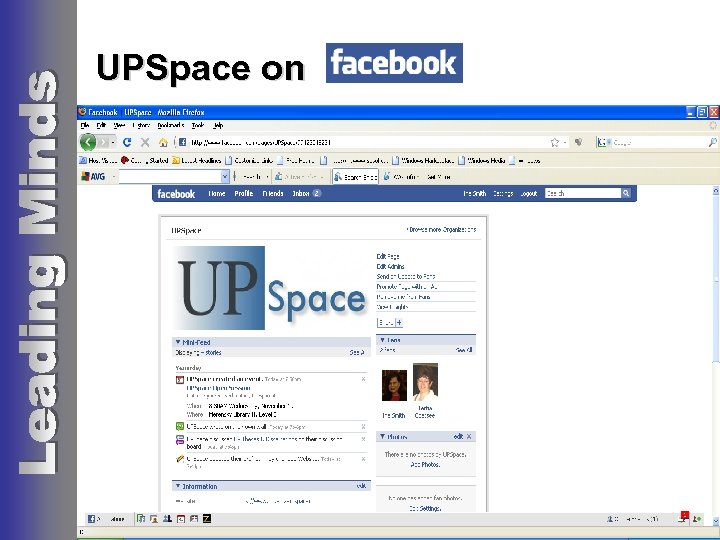Click the Edit Page link
Screen dimensions: 720x540
tap(388, 257)
